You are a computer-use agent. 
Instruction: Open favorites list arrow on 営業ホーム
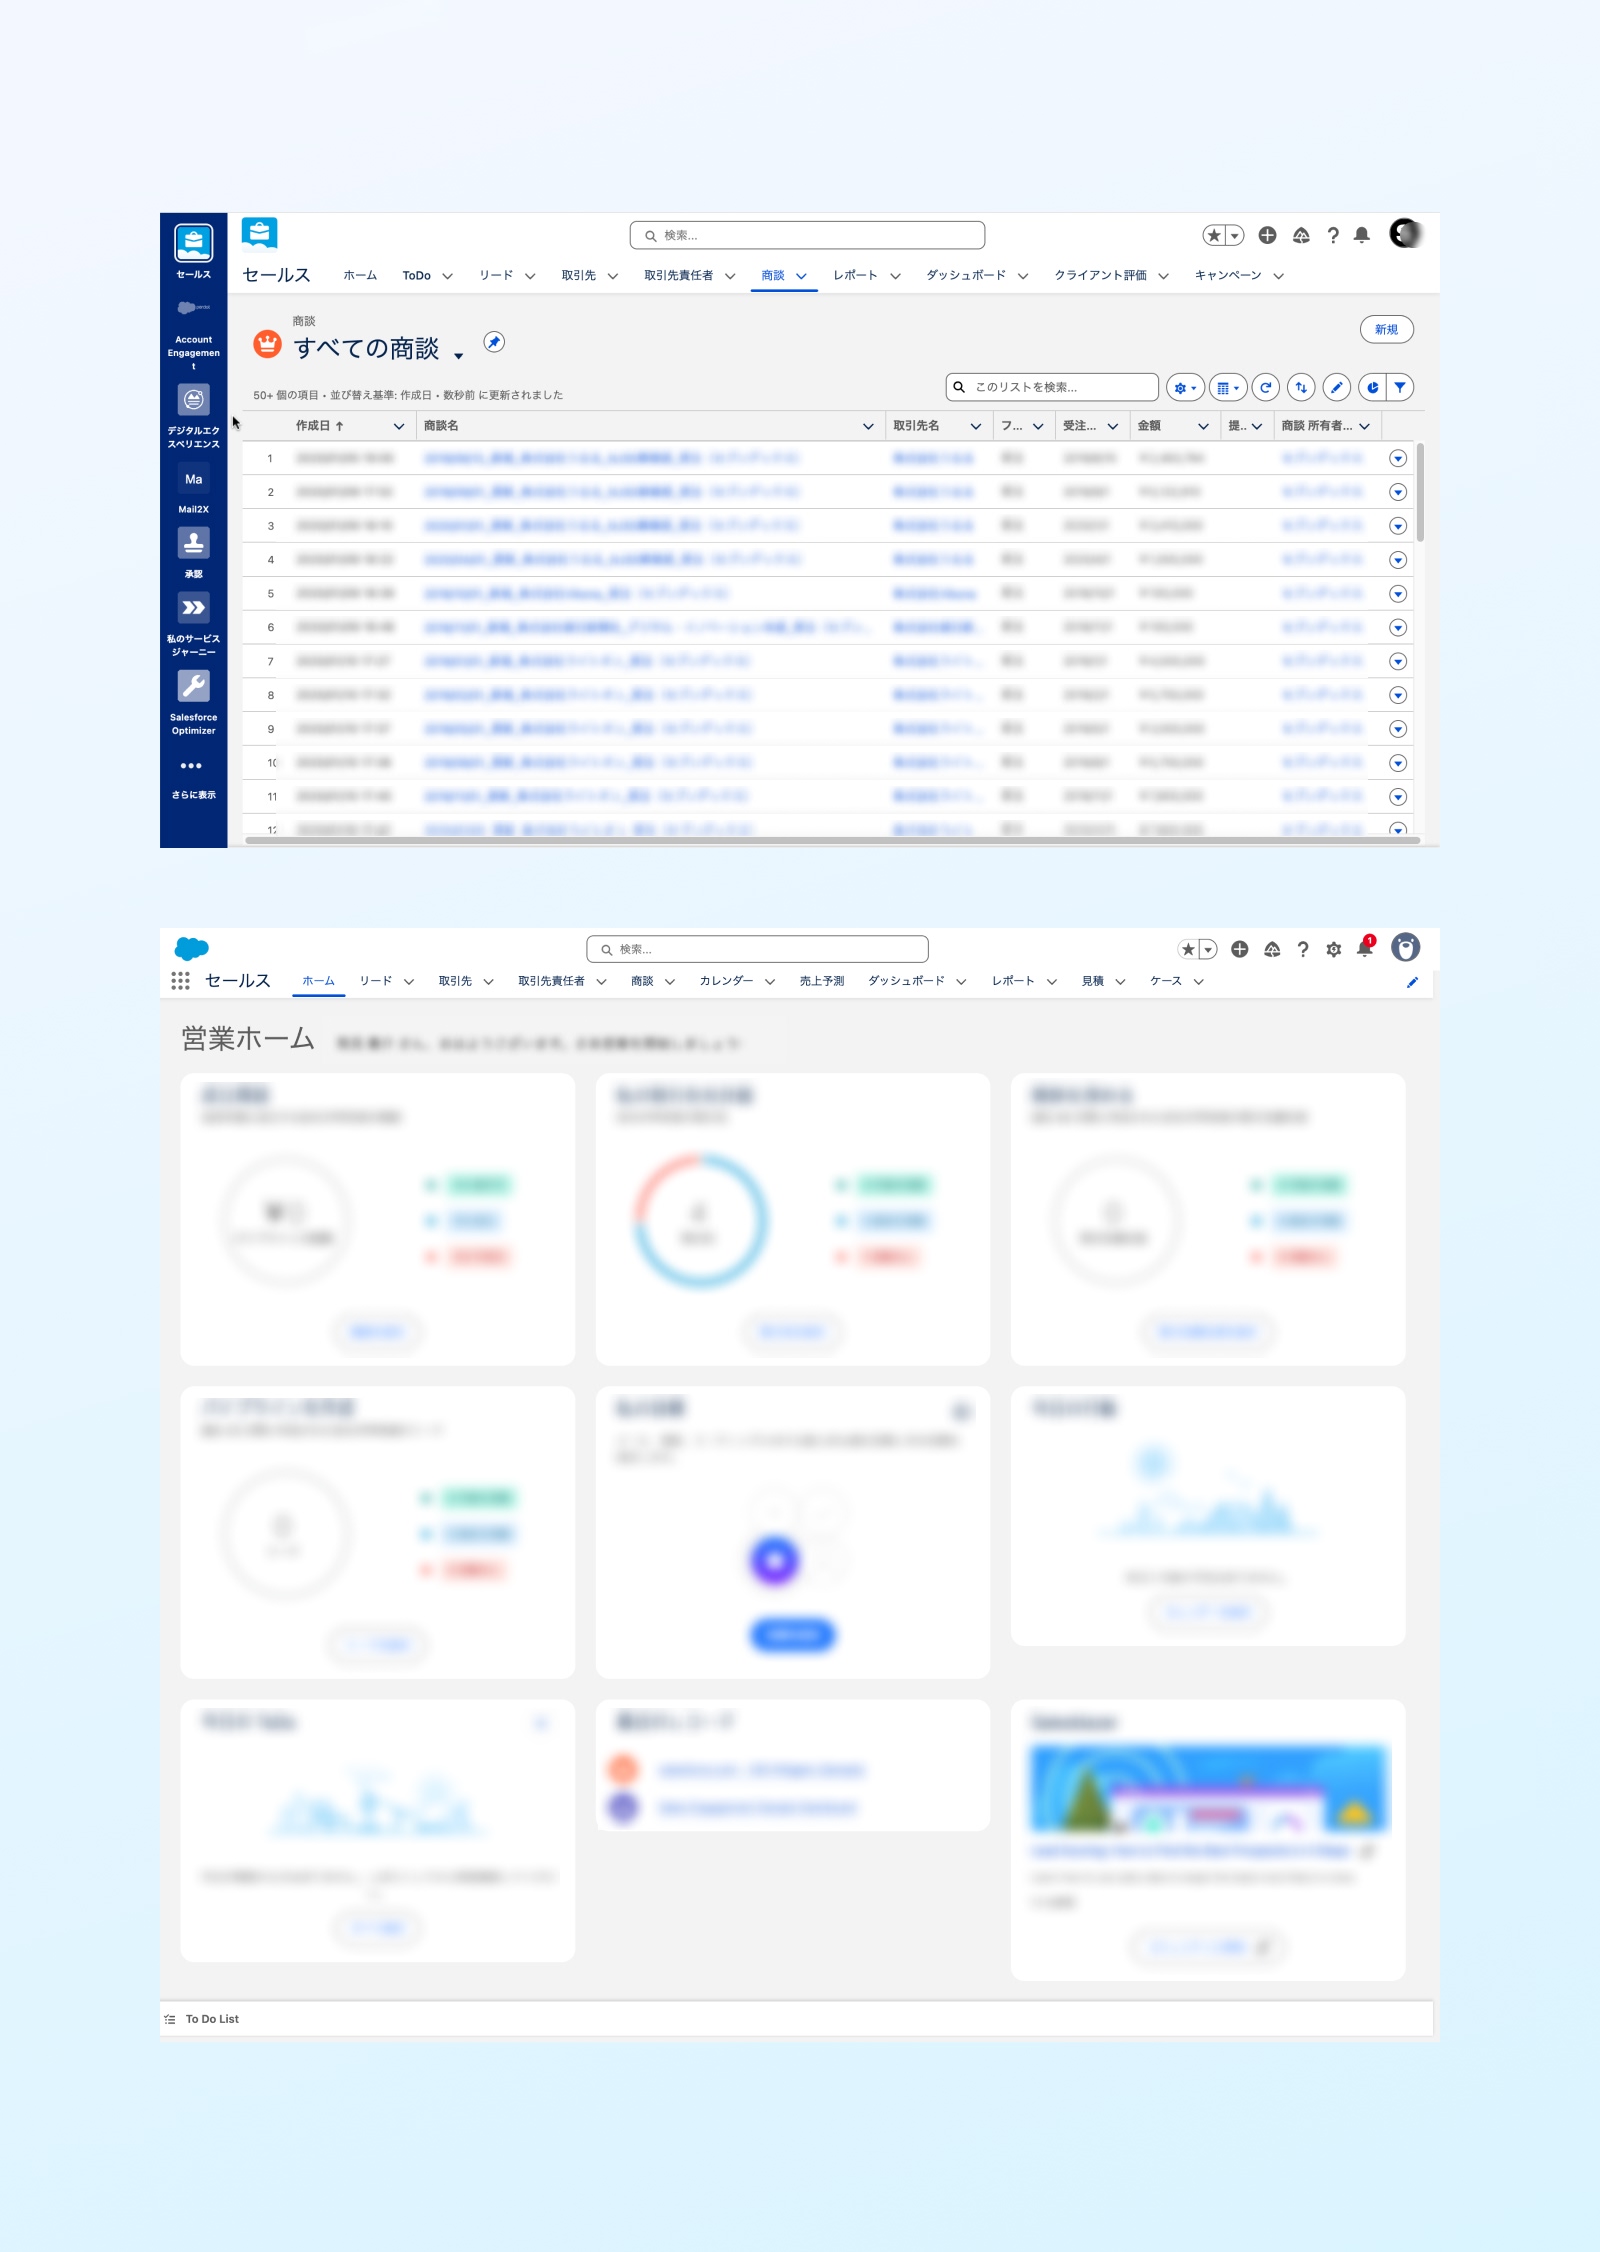1208,949
